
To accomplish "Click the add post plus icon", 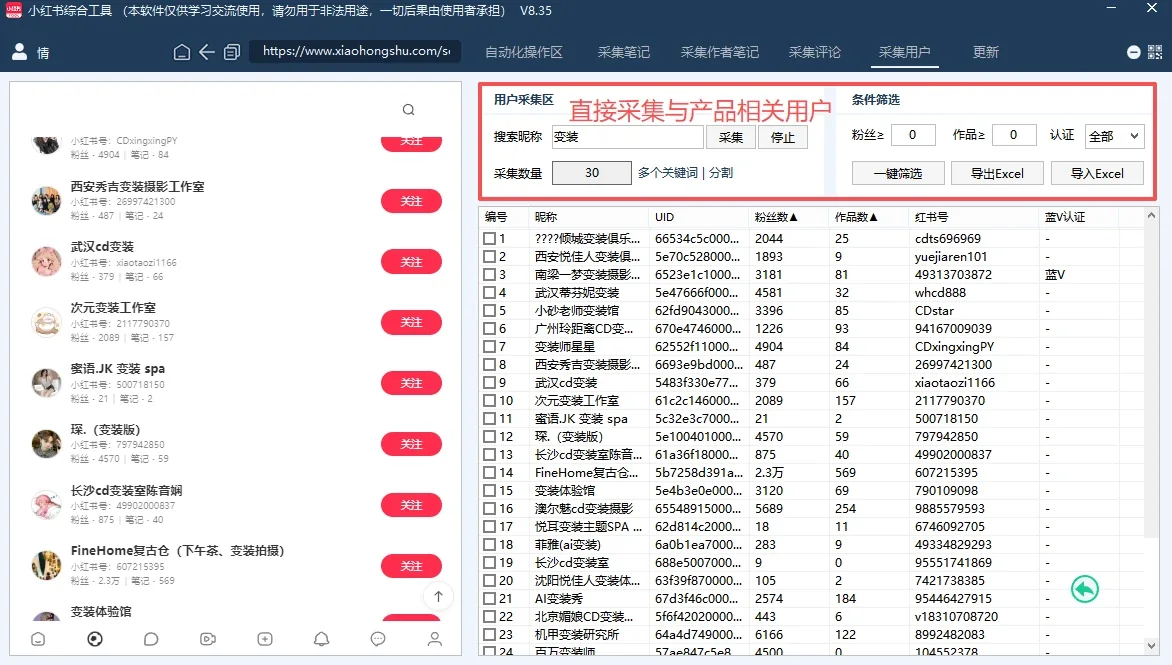I will (265, 639).
